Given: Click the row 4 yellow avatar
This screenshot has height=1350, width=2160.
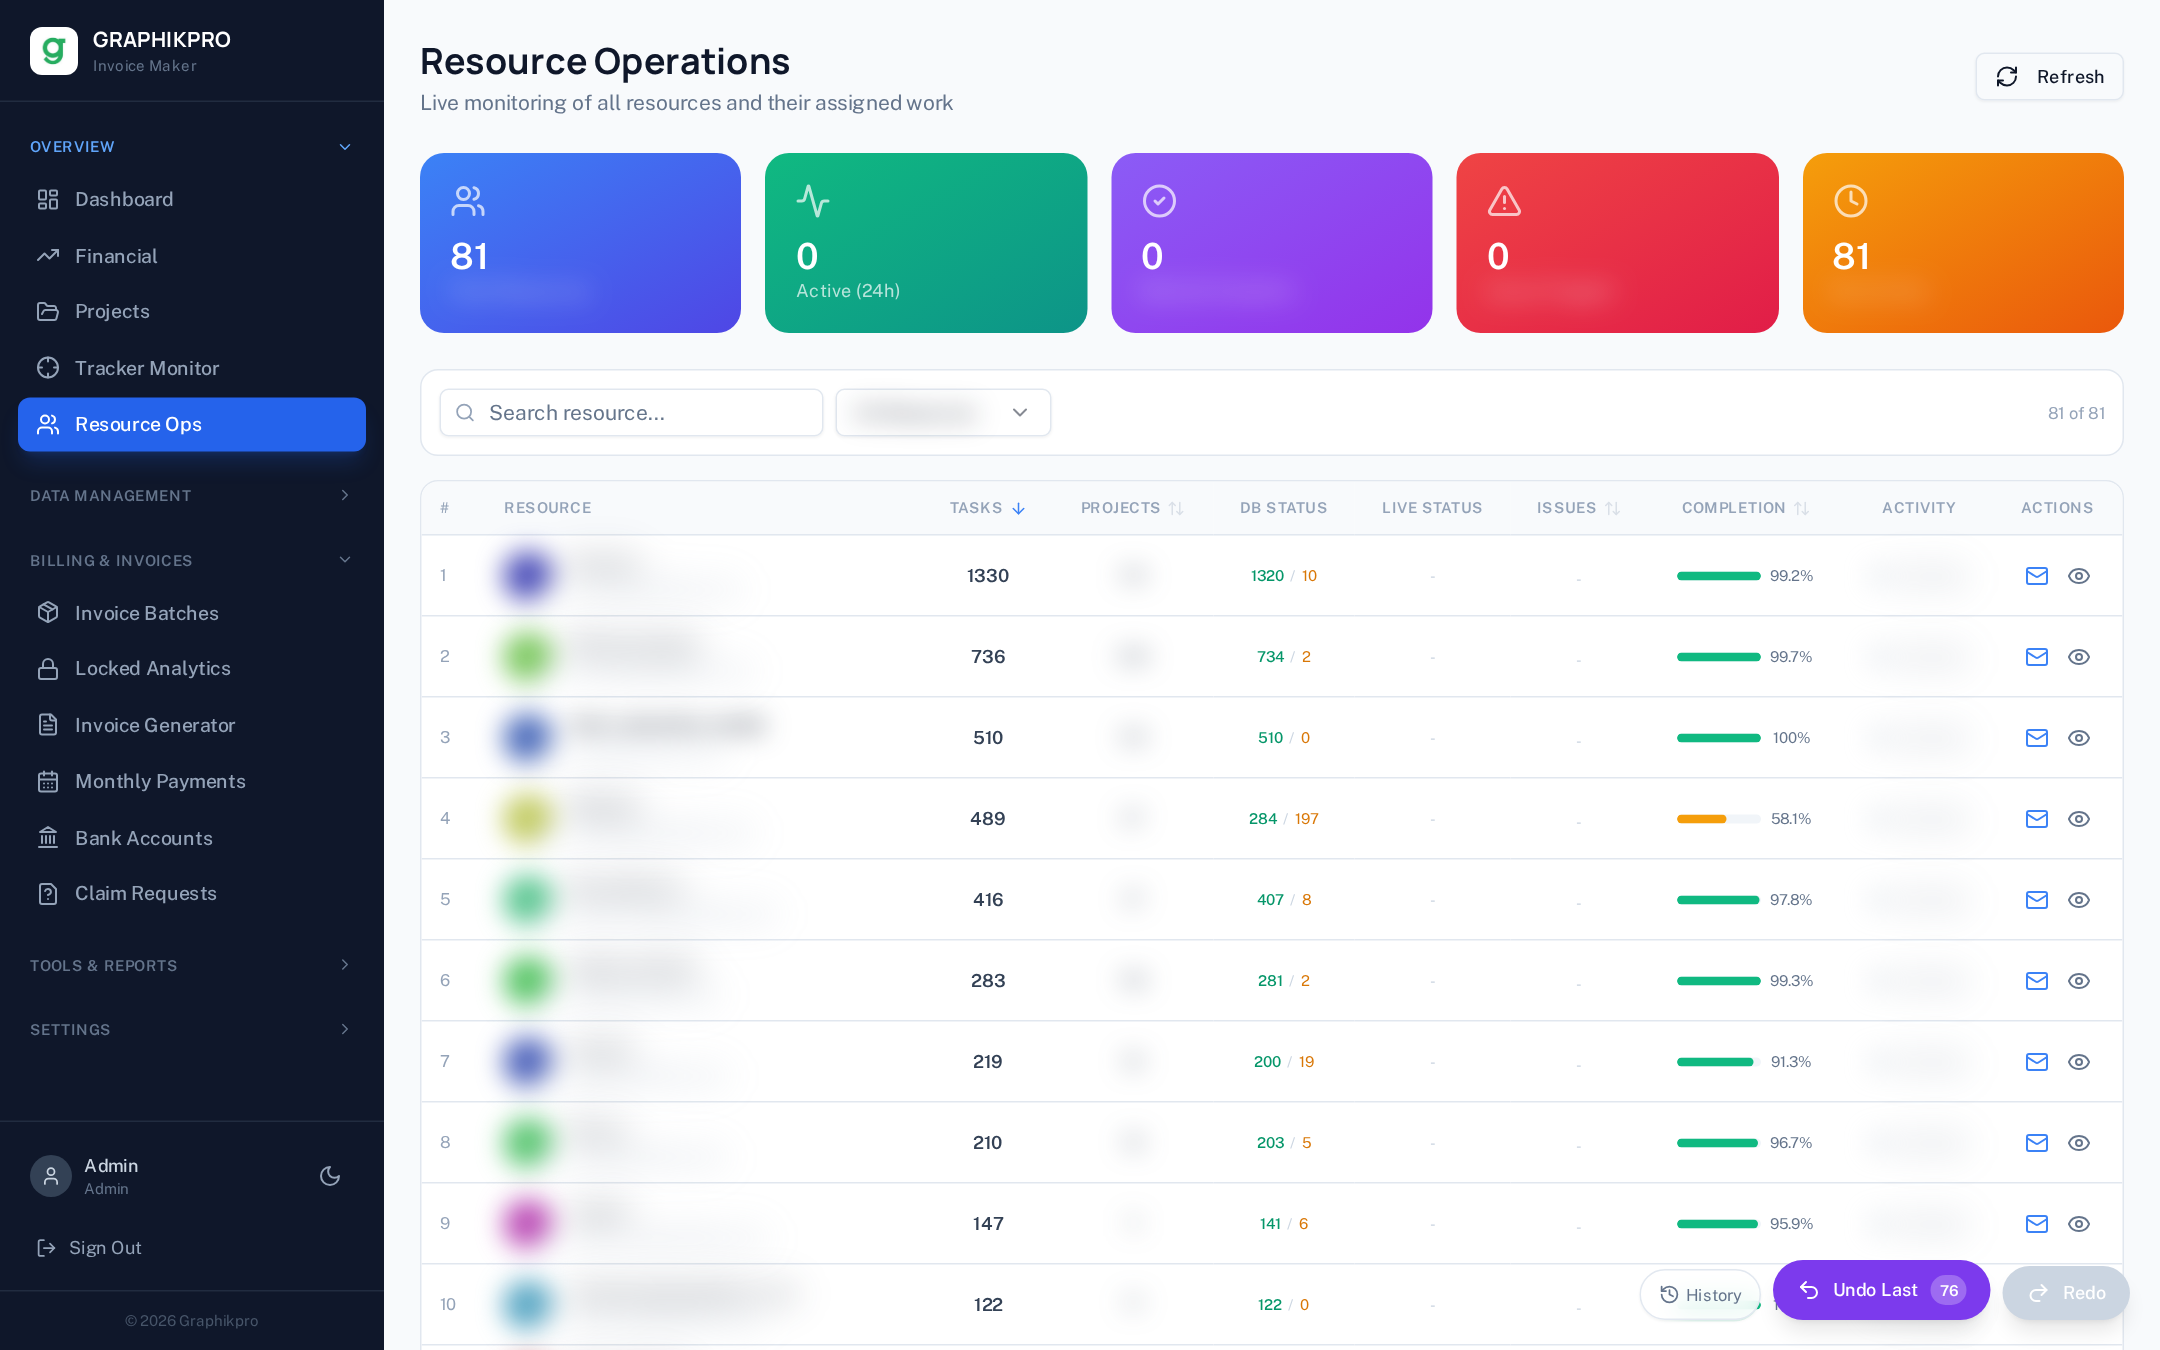Looking at the screenshot, I should [527, 818].
